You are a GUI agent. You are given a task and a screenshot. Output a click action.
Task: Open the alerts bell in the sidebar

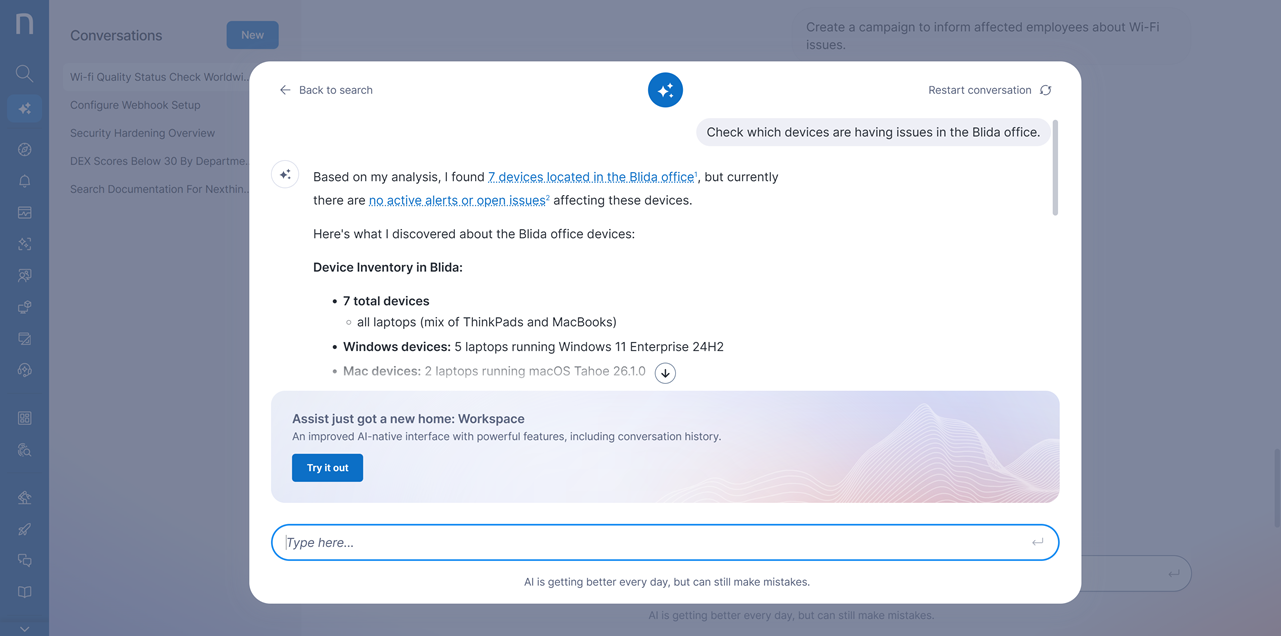coord(24,181)
